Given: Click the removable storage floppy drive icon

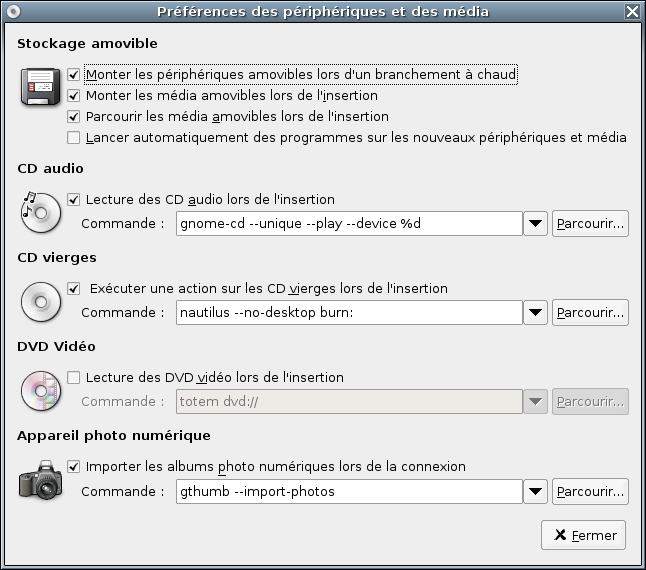Looking at the screenshot, I should pyautogui.click(x=40, y=86).
